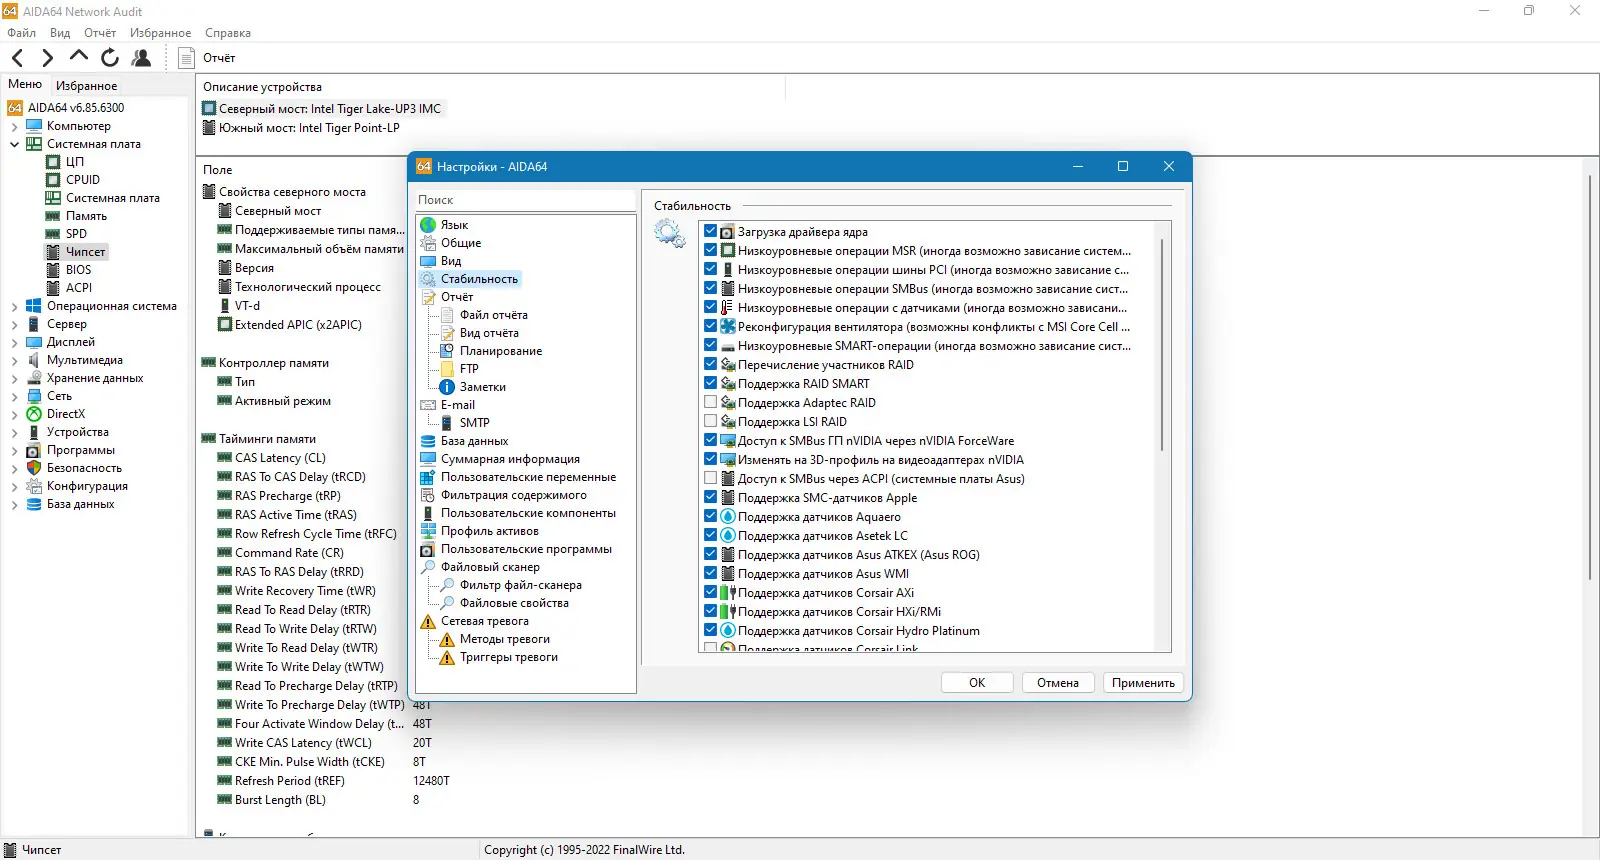The width and height of the screenshot is (1600, 860).
Task: Toggle Низкоуровневые операции шины PCI checkbox
Action: click(x=711, y=269)
